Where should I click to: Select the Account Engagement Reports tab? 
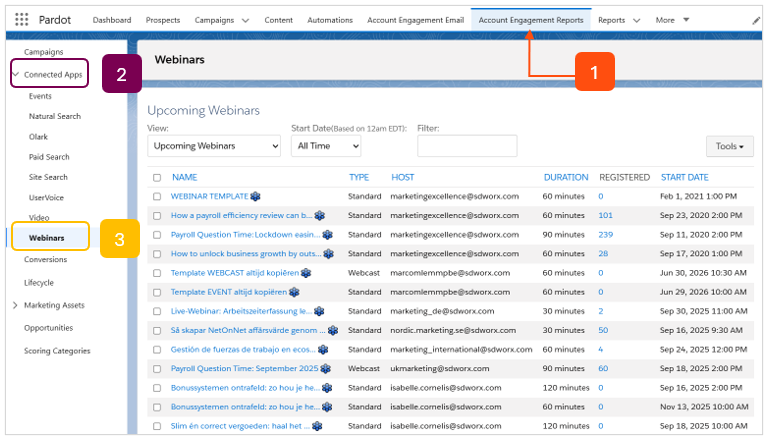[531, 20]
